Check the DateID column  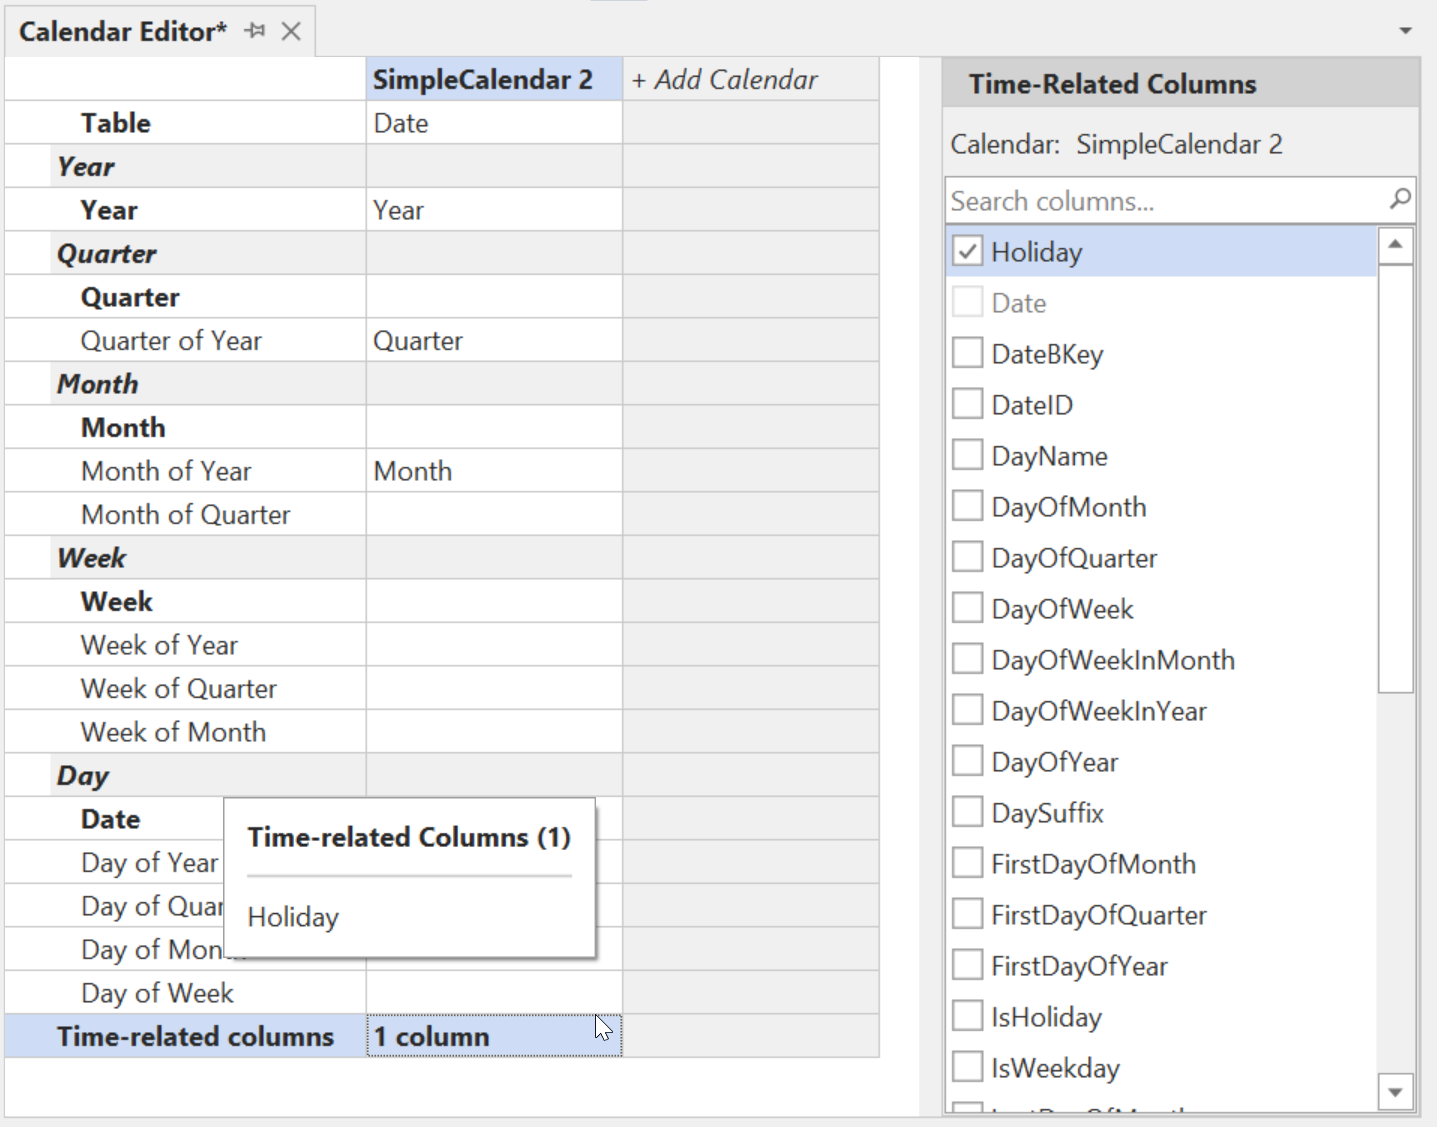967,403
